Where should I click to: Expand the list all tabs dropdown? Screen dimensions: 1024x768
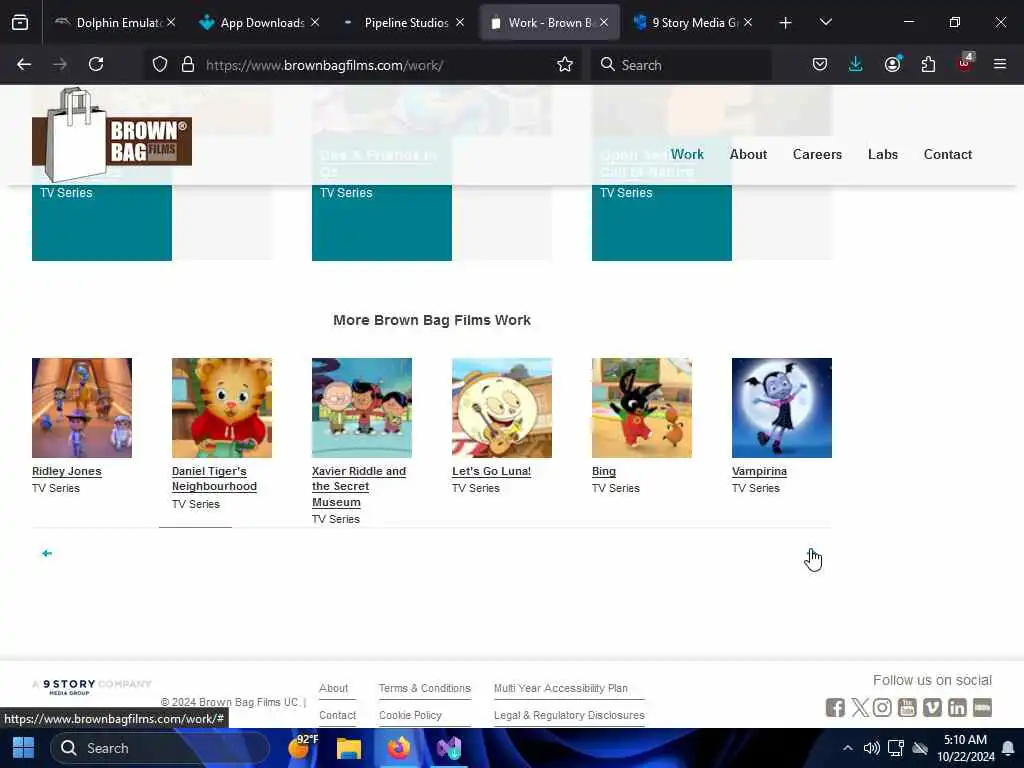point(825,23)
